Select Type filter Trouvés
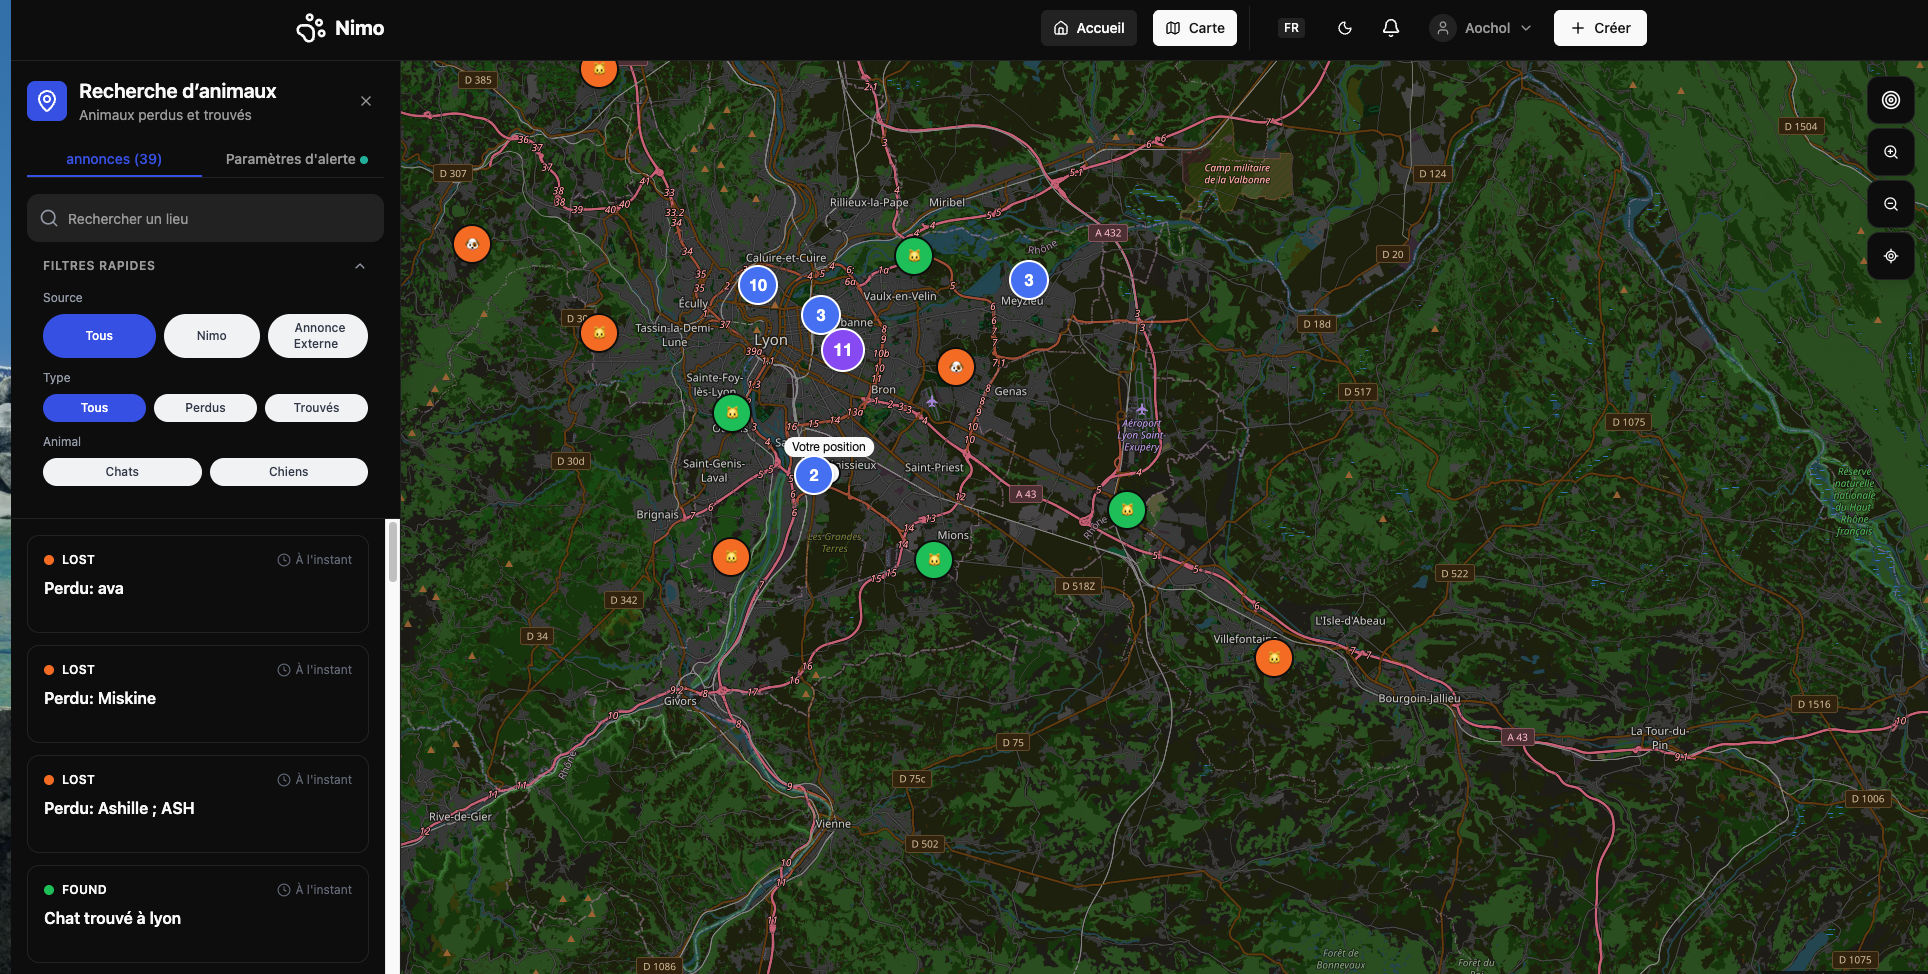The height and width of the screenshot is (974, 1928). click(316, 408)
